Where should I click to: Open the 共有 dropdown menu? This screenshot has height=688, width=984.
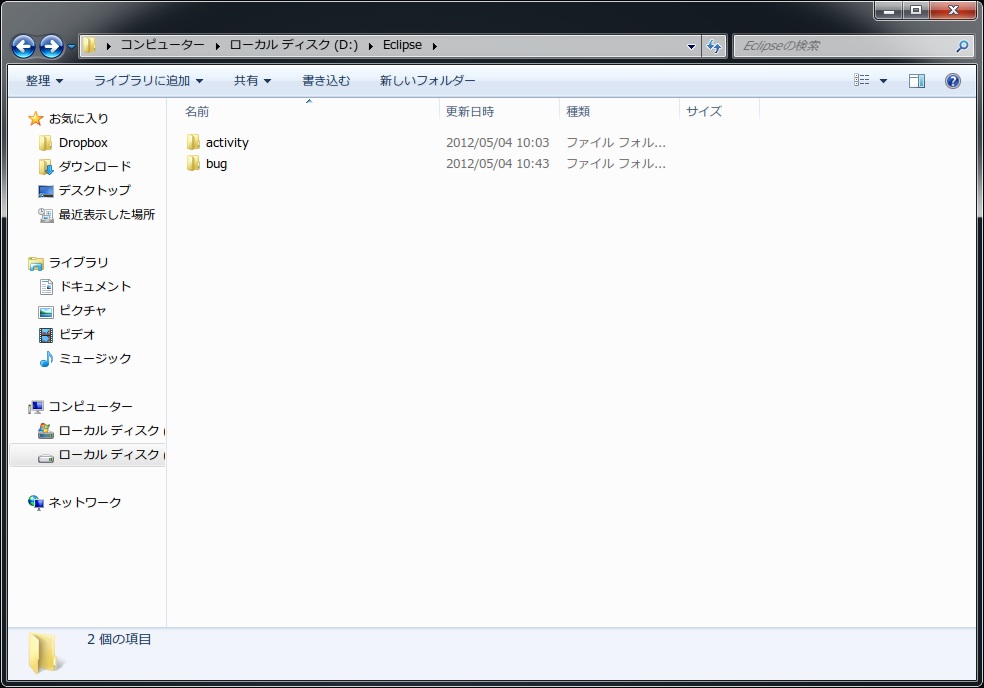click(x=252, y=81)
